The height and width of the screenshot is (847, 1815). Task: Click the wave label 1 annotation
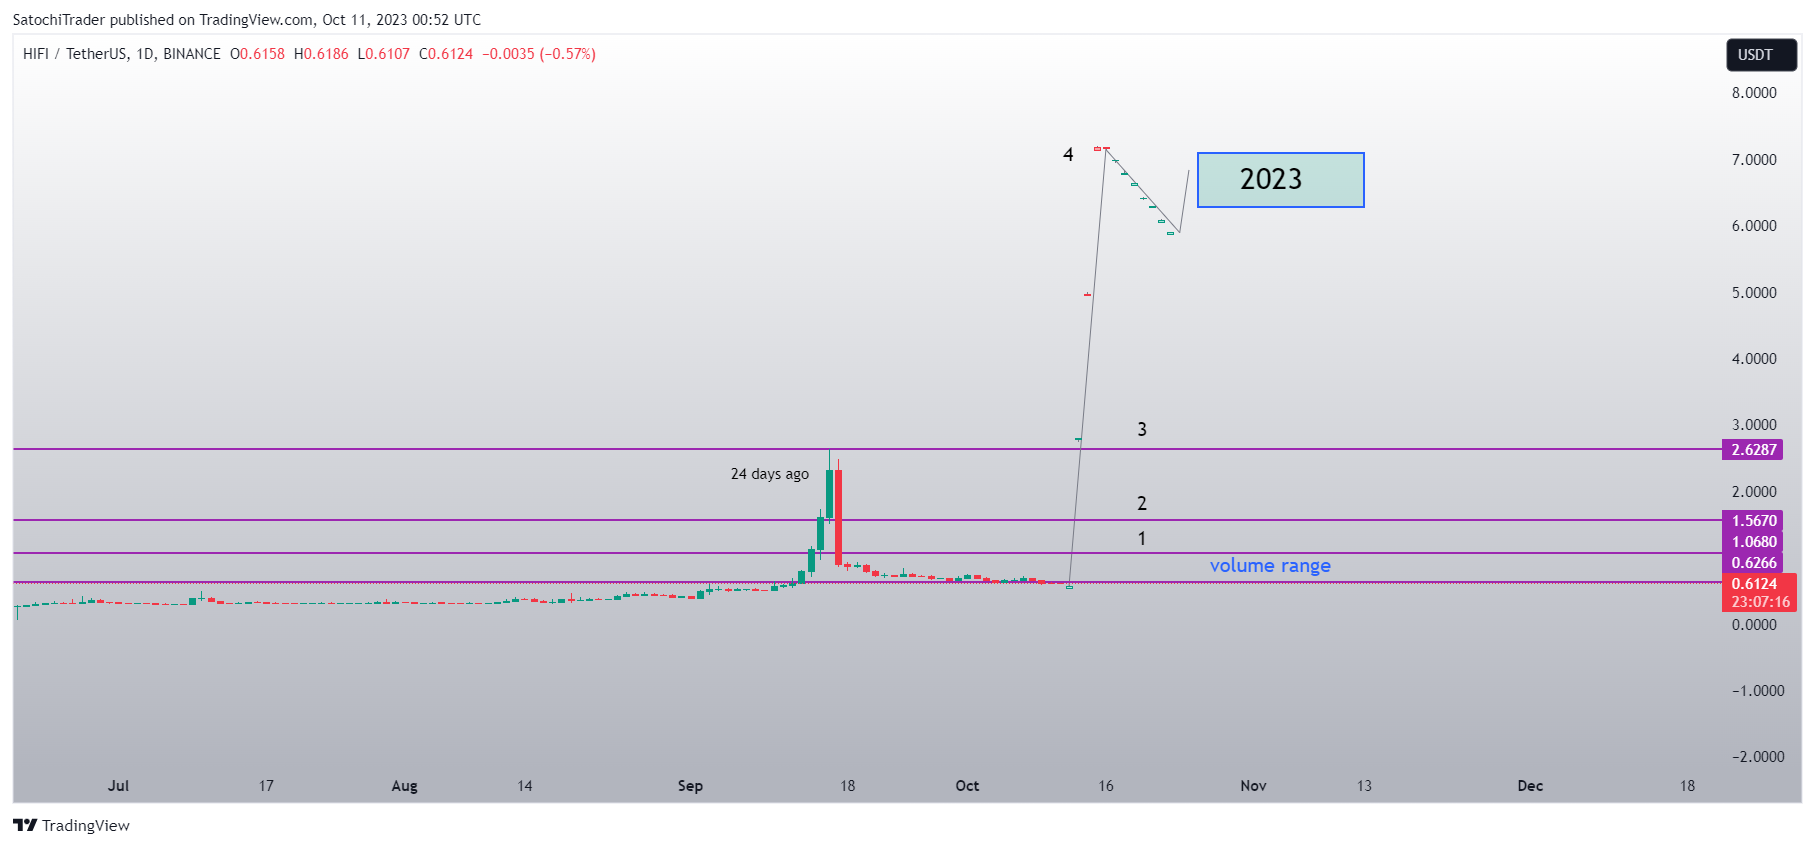pos(1142,539)
